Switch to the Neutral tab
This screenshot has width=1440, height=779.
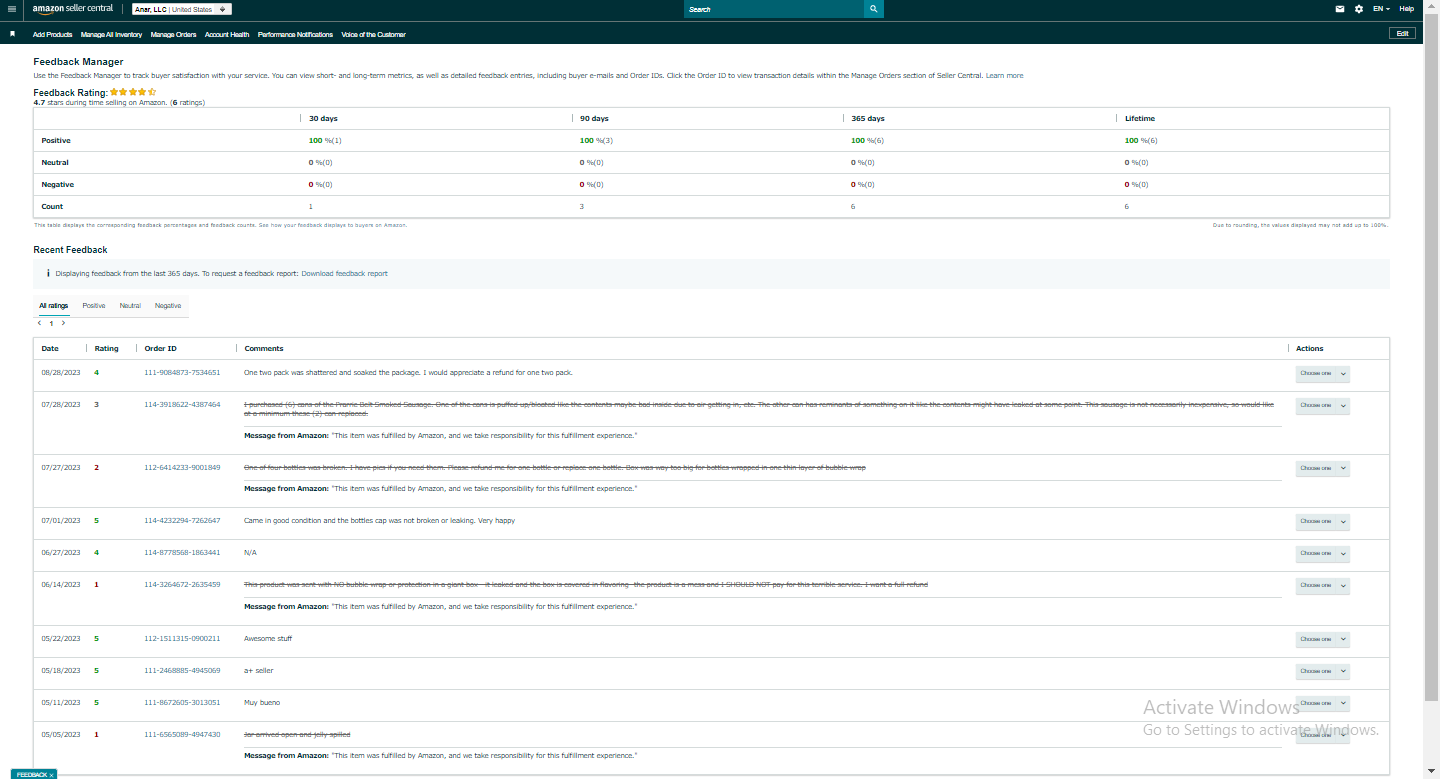pyautogui.click(x=130, y=306)
